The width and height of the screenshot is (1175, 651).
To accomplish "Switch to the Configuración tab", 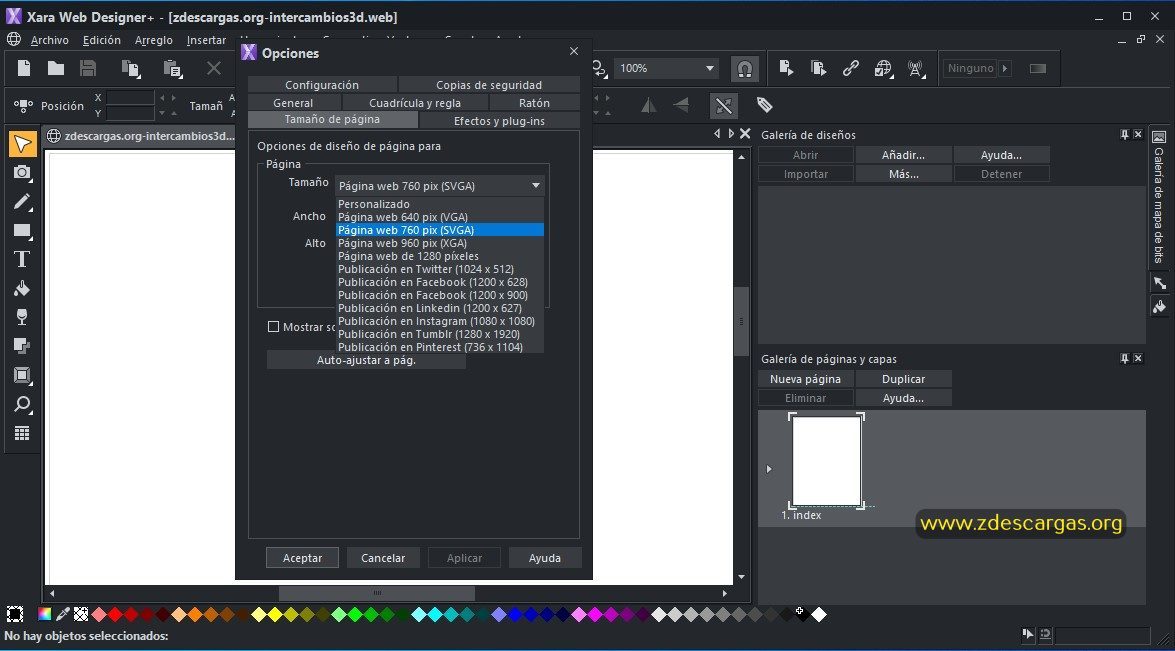I will click(x=321, y=85).
